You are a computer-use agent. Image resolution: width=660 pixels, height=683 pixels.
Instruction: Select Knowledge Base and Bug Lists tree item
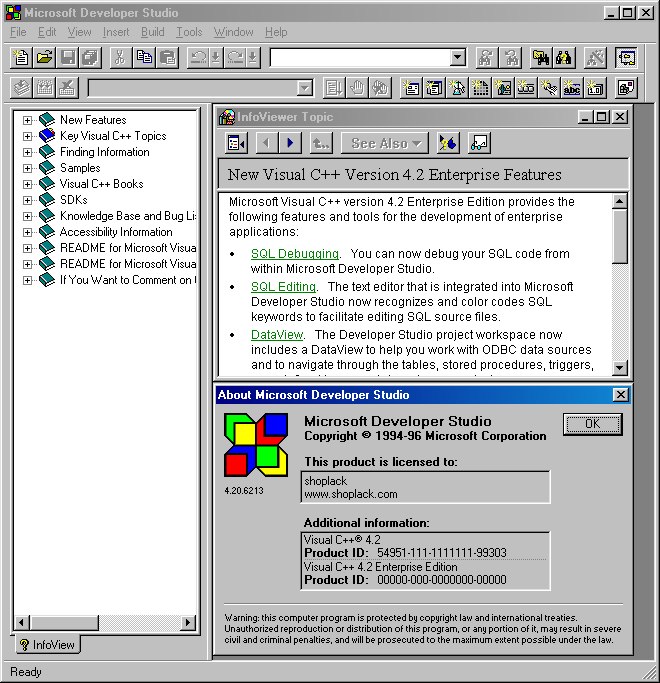click(x=128, y=216)
